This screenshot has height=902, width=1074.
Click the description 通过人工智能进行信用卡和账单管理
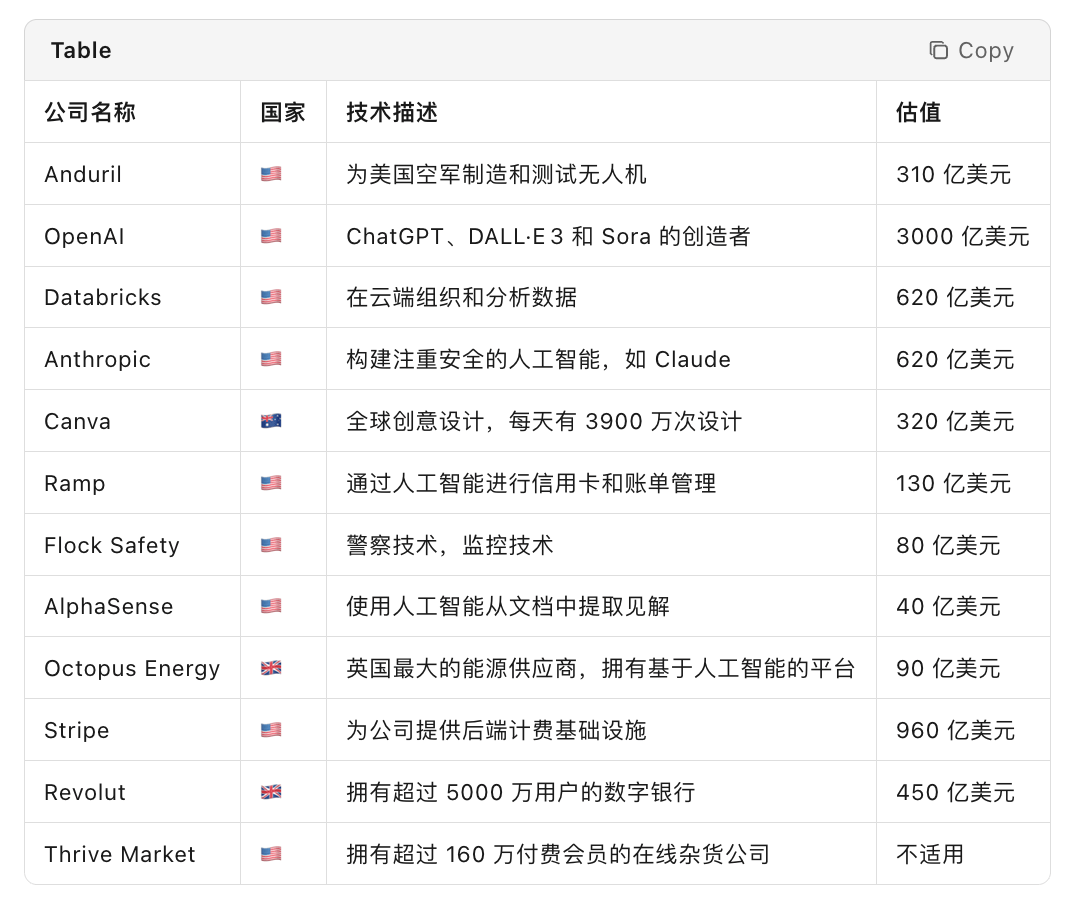(x=531, y=483)
